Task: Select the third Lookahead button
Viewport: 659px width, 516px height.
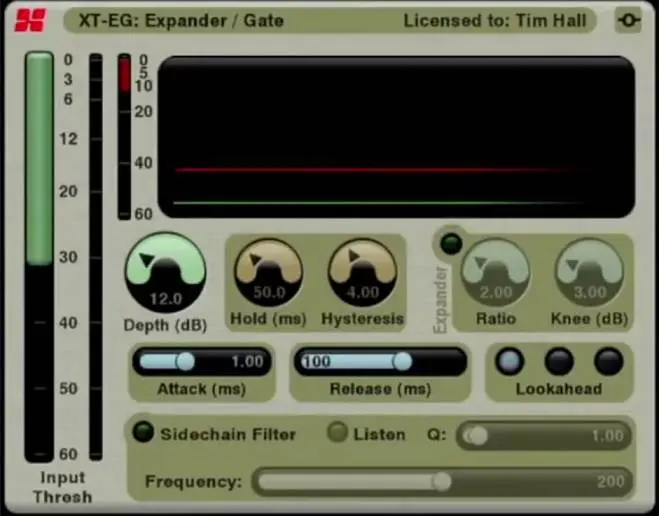Action: pos(609,361)
